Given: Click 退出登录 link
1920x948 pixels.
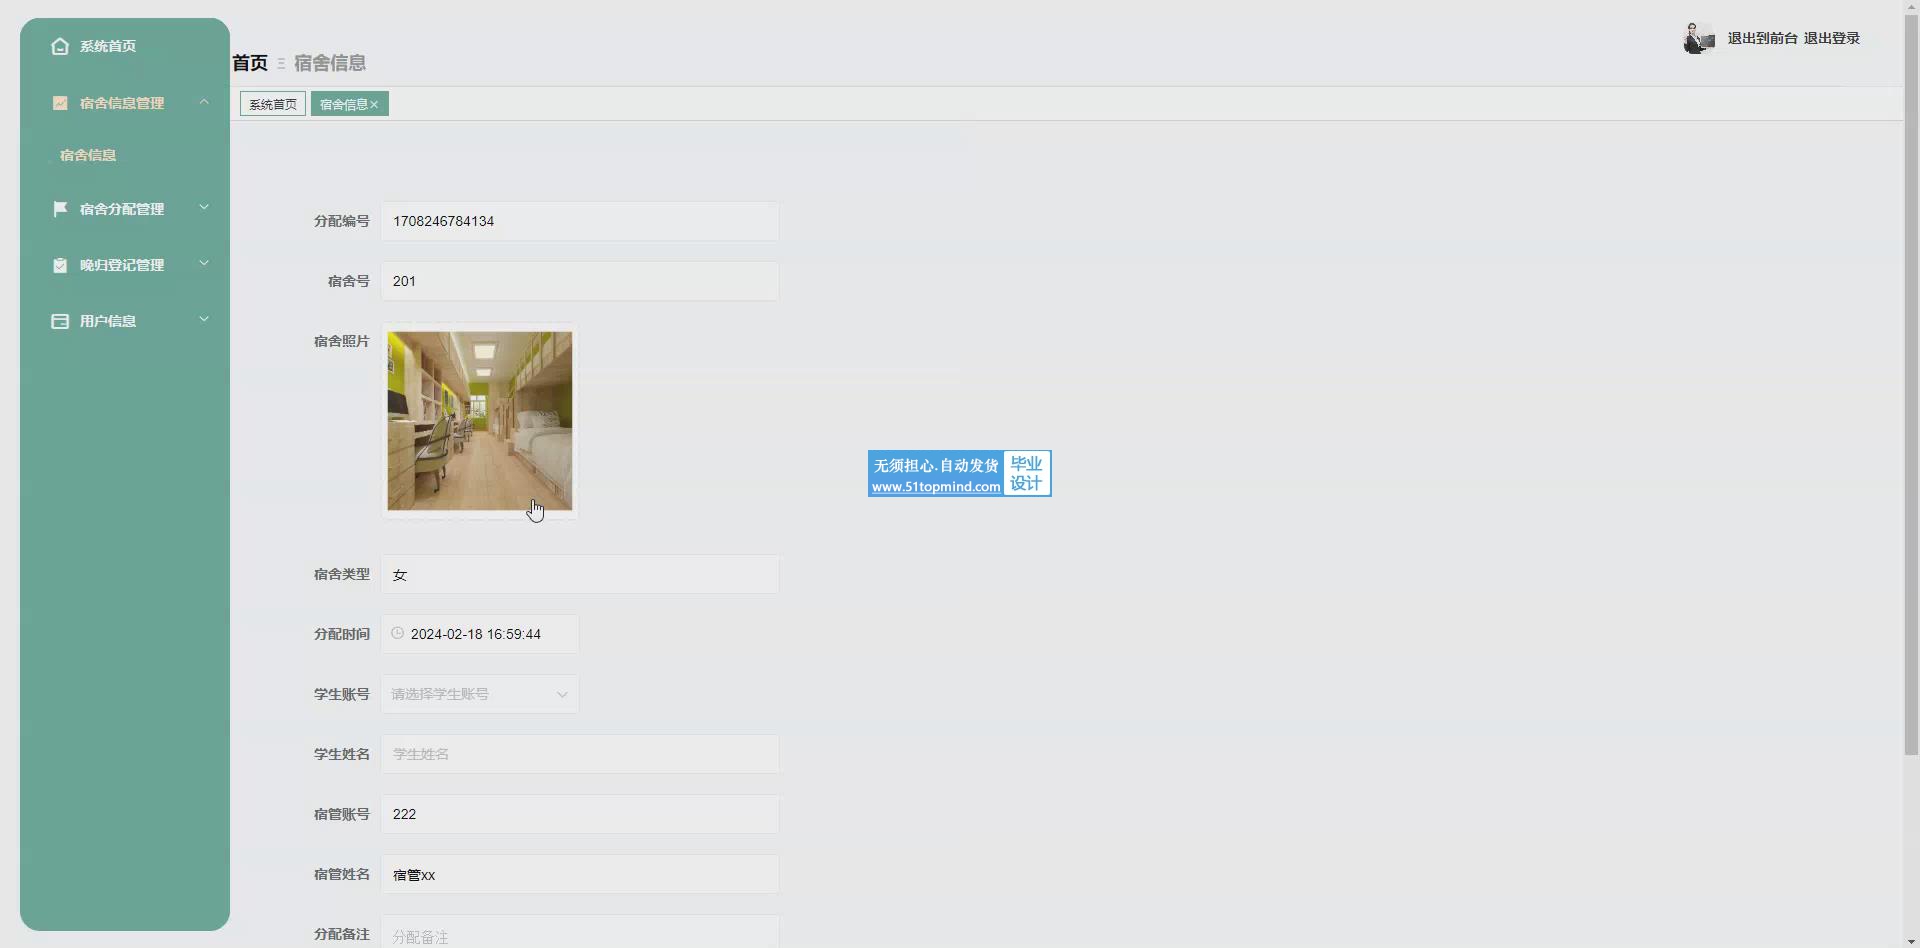Looking at the screenshot, I should pos(1832,38).
